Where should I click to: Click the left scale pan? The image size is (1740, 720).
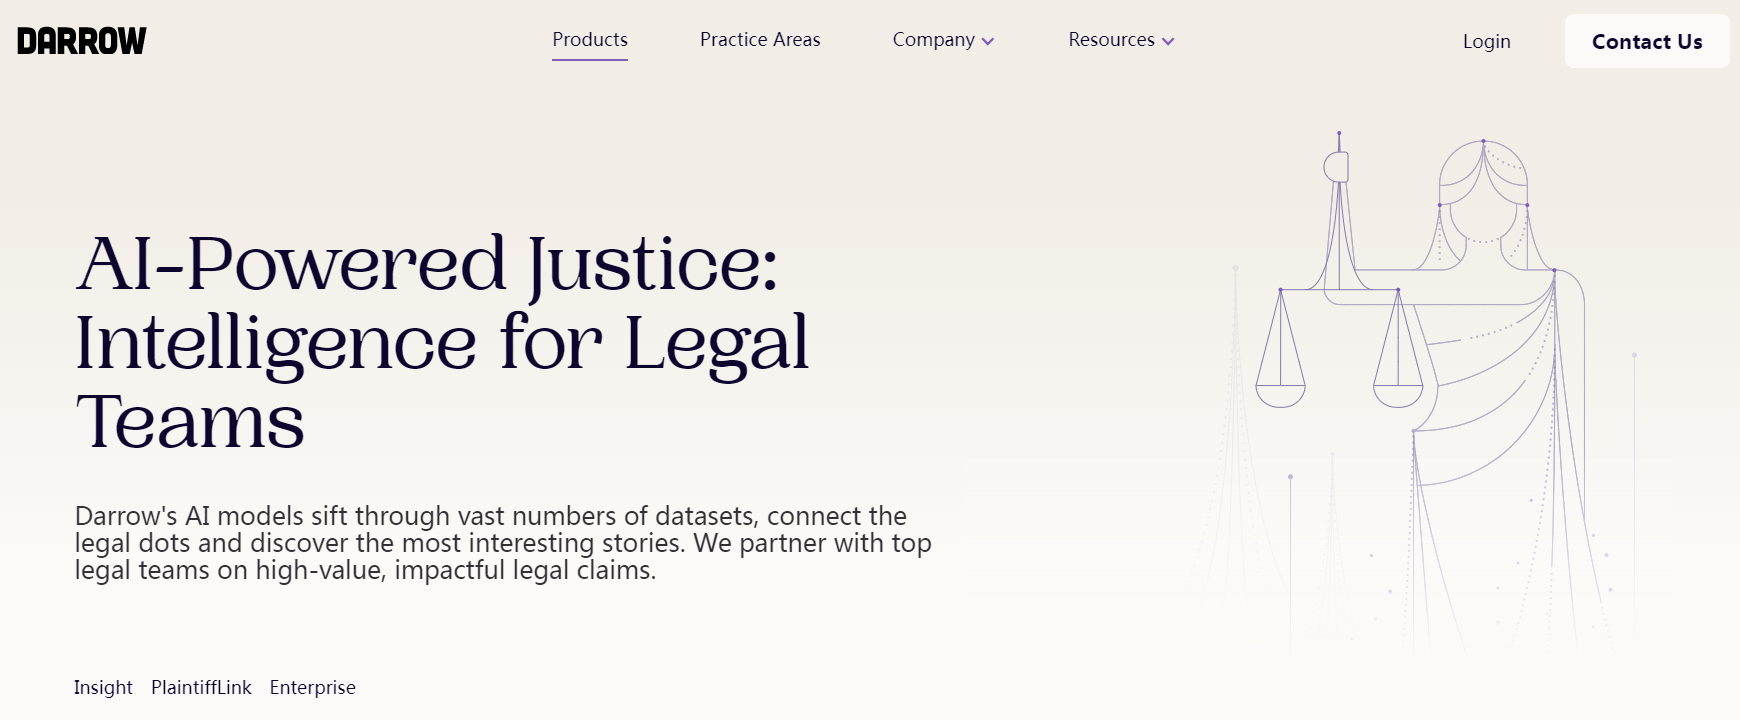[x=1280, y=395]
